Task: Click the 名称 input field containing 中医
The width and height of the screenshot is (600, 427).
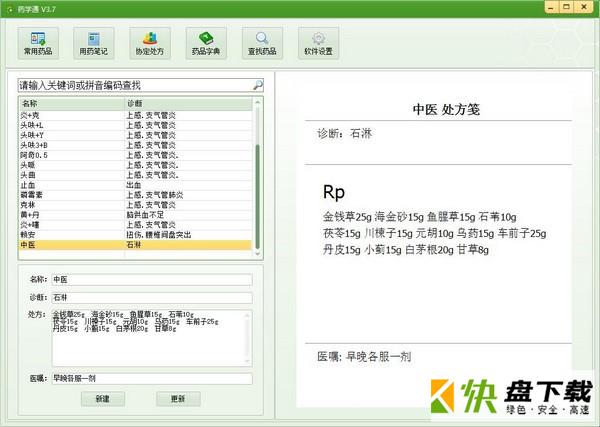Action: (x=152, y=279)
